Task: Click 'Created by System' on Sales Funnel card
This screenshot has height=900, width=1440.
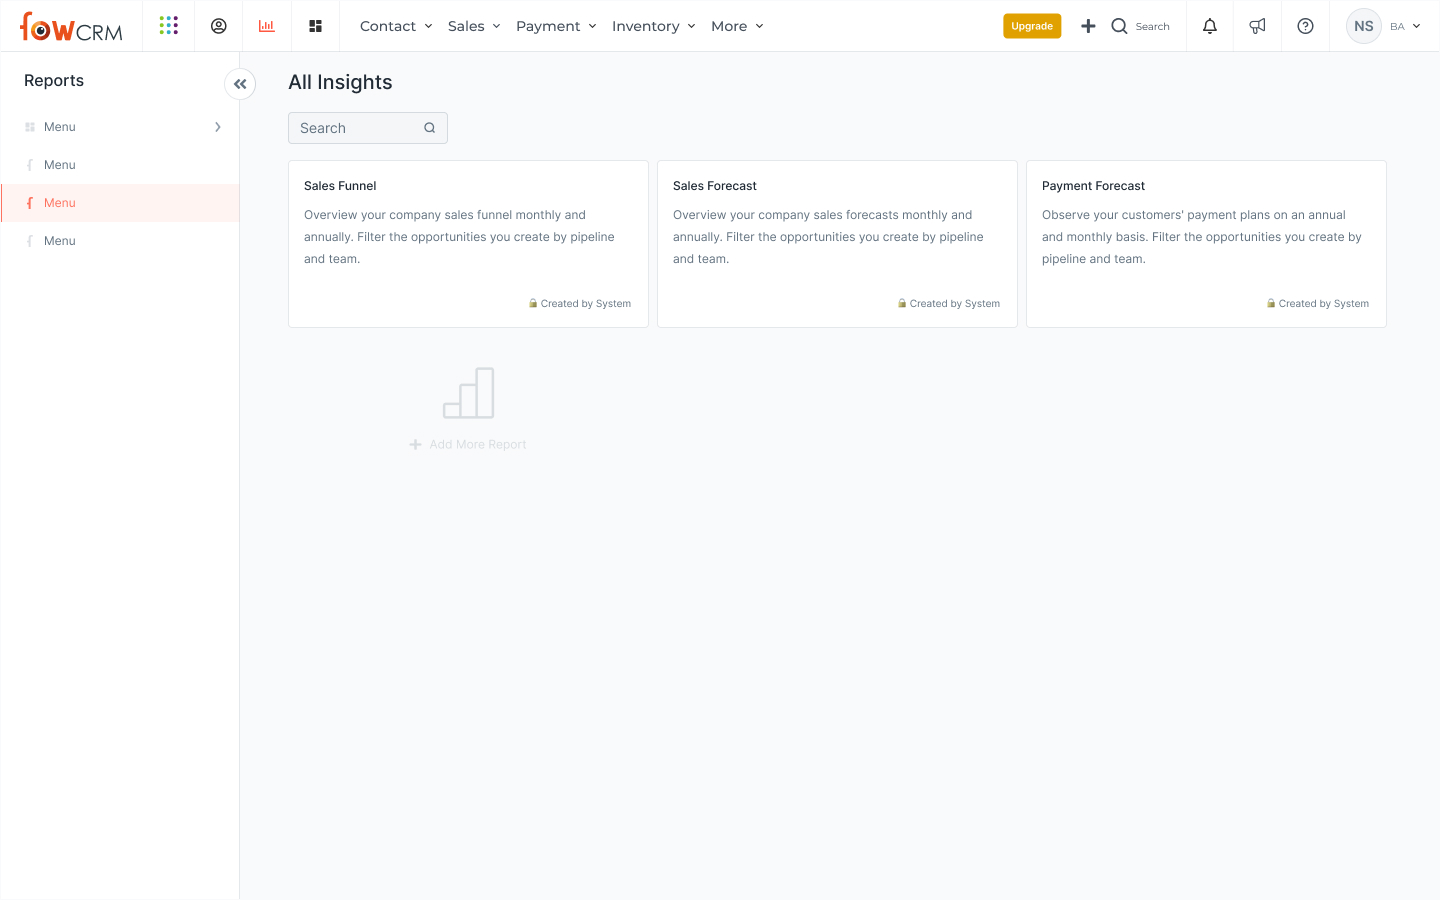Action: tap(586, 303)
